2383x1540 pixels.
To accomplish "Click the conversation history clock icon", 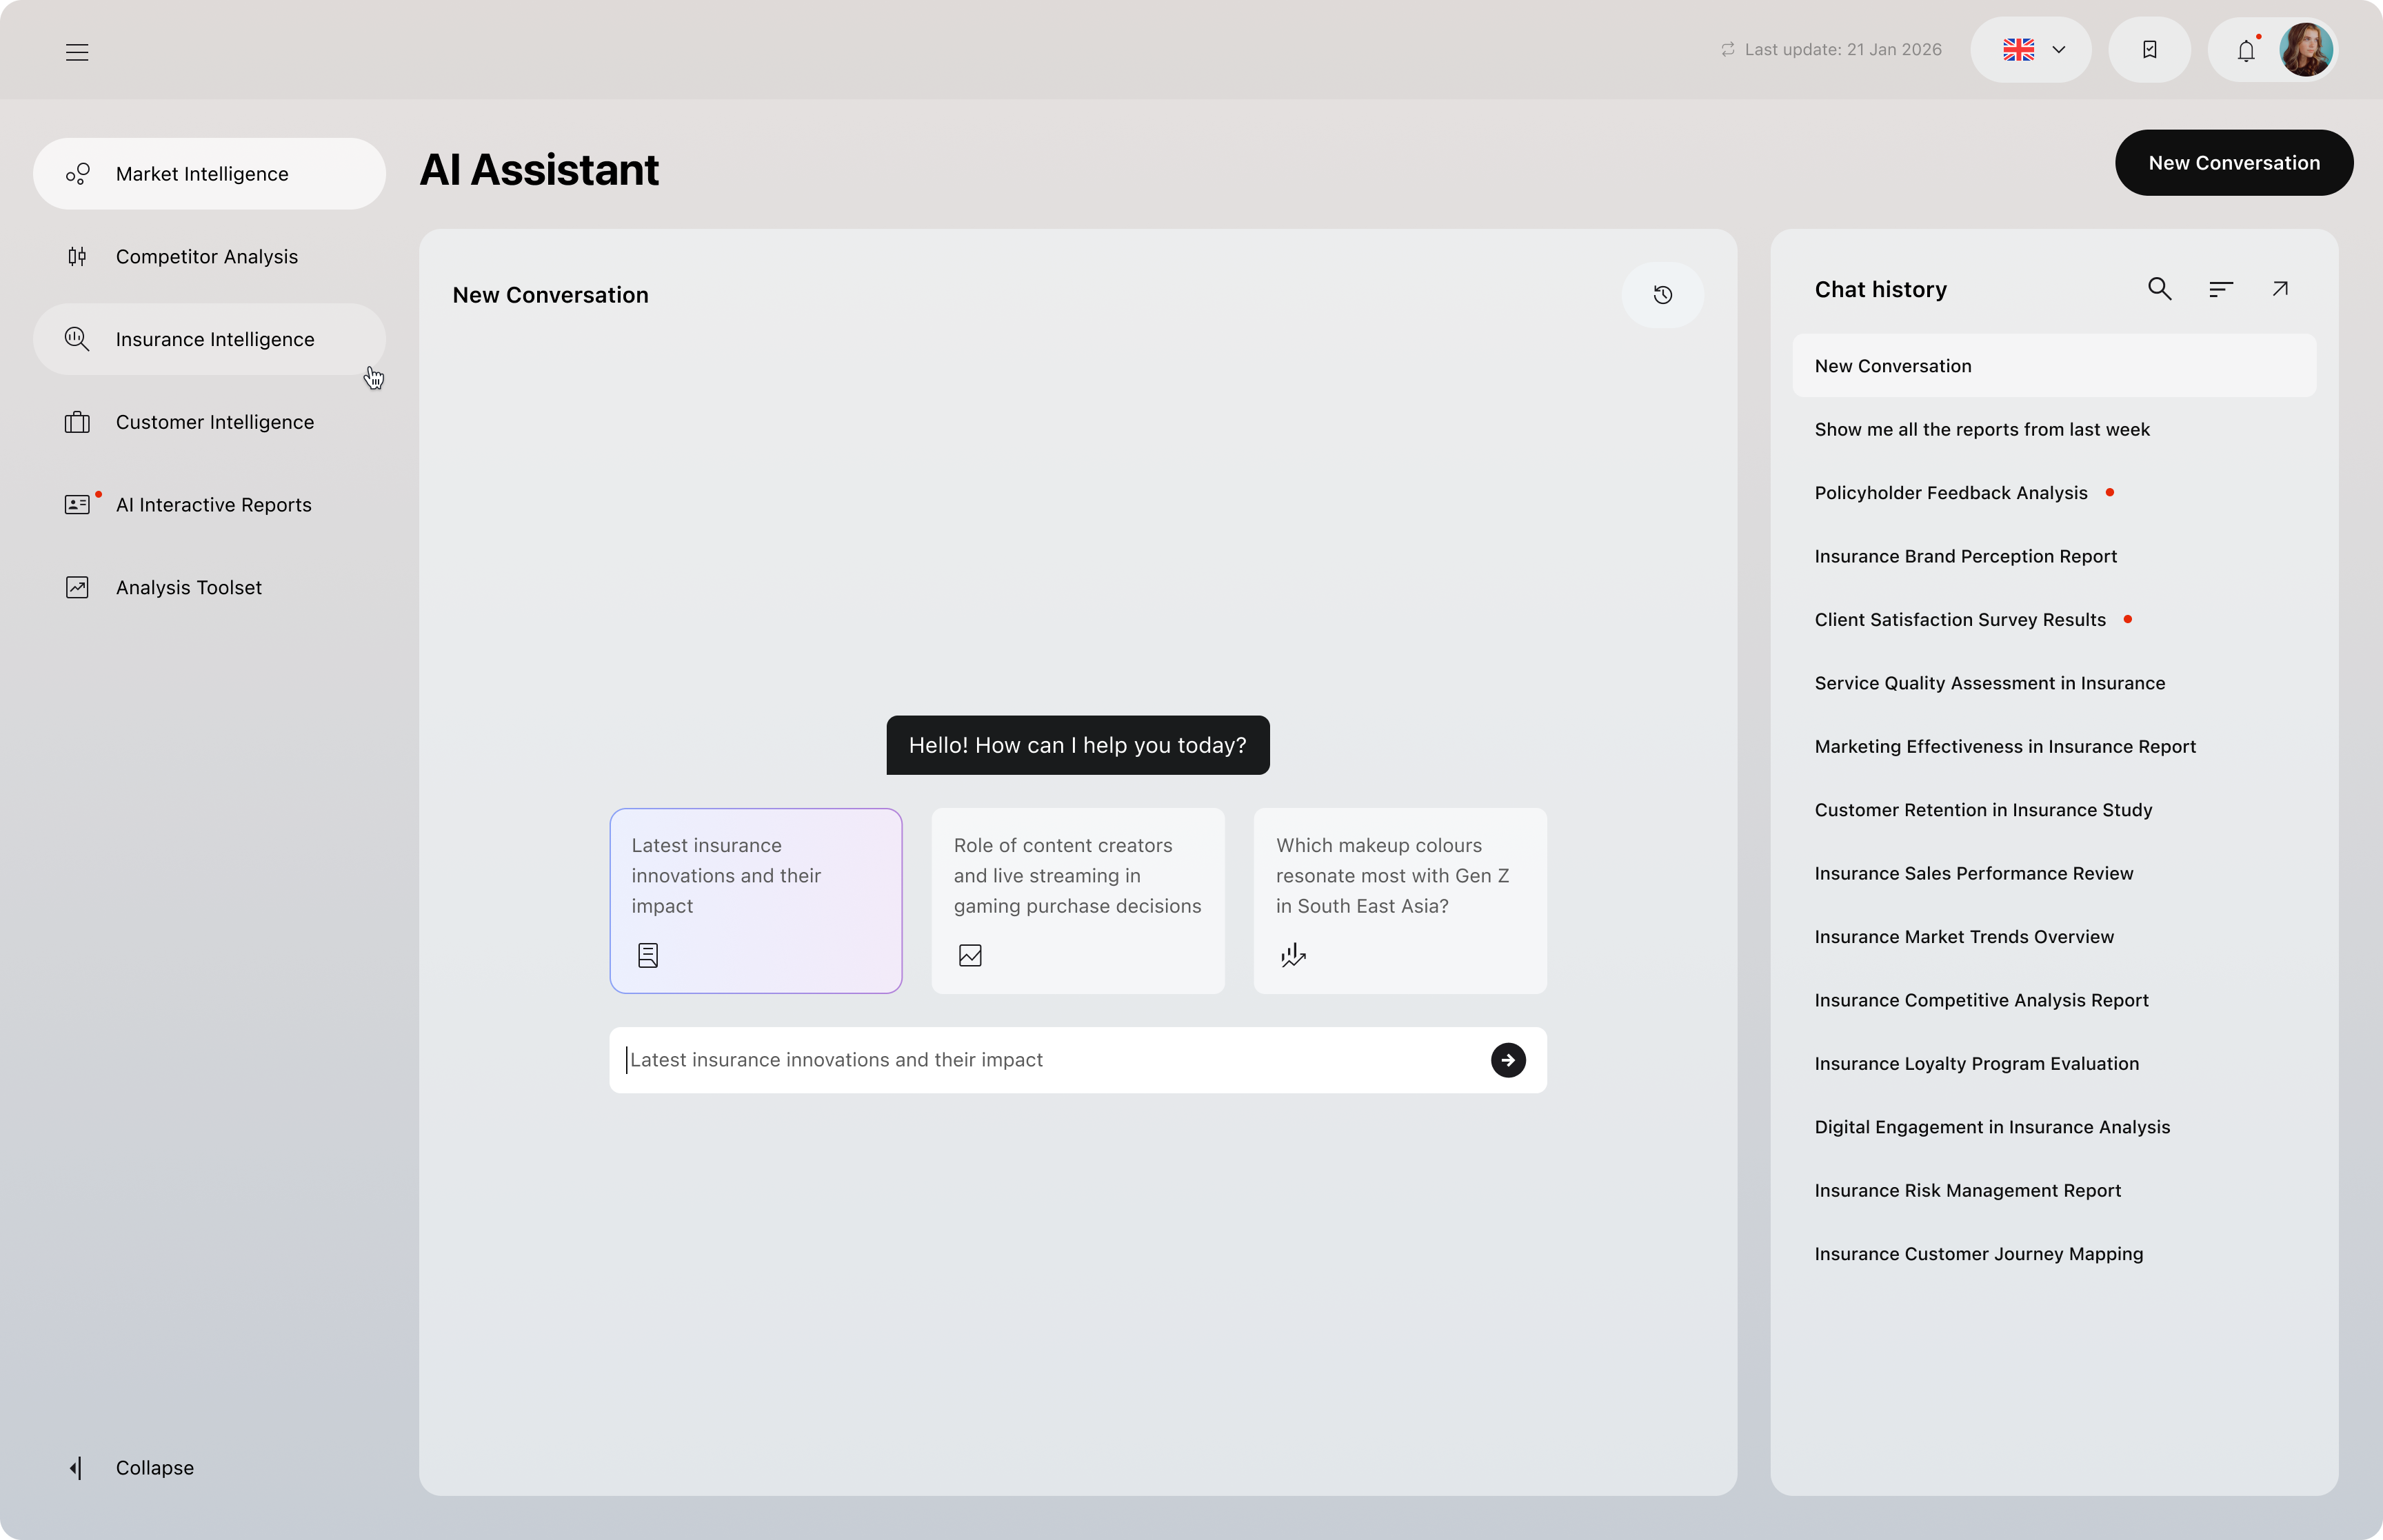I will click(1662, 295).
